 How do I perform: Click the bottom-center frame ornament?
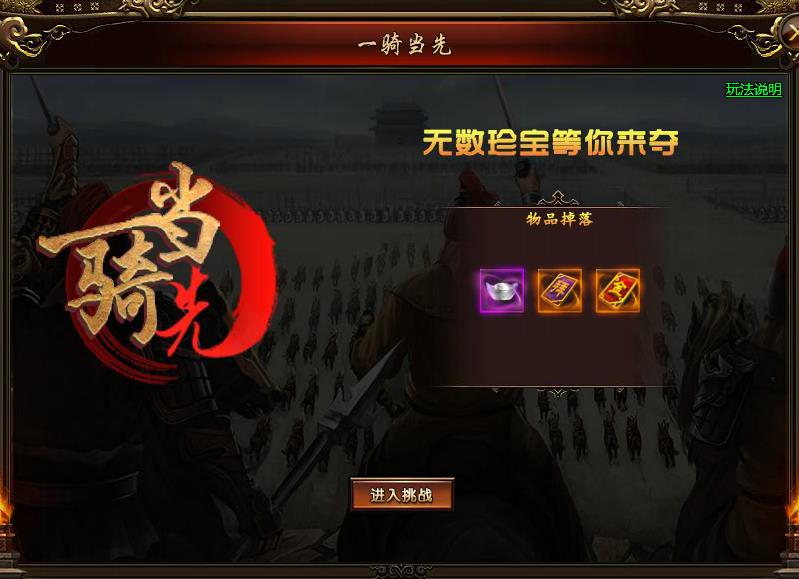pyautogui.click(x=401, y=571)
